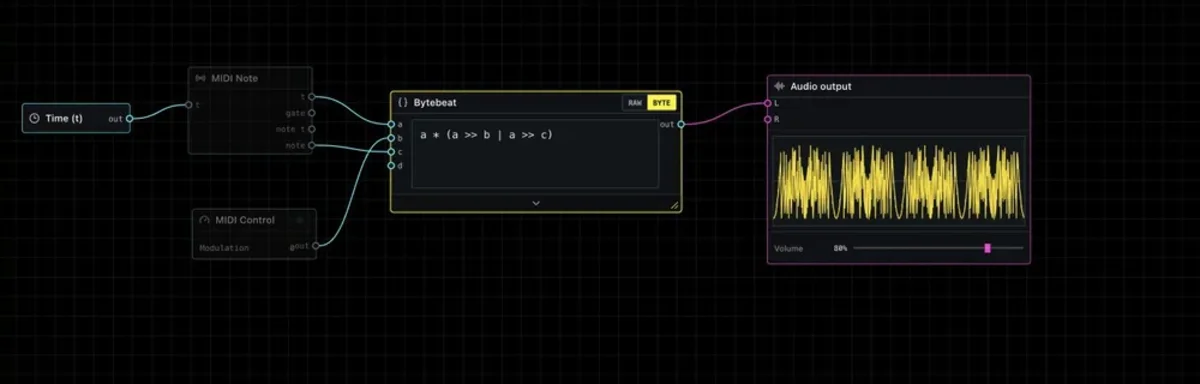Click the Modulation label in MIDI Control

(224, 248)
